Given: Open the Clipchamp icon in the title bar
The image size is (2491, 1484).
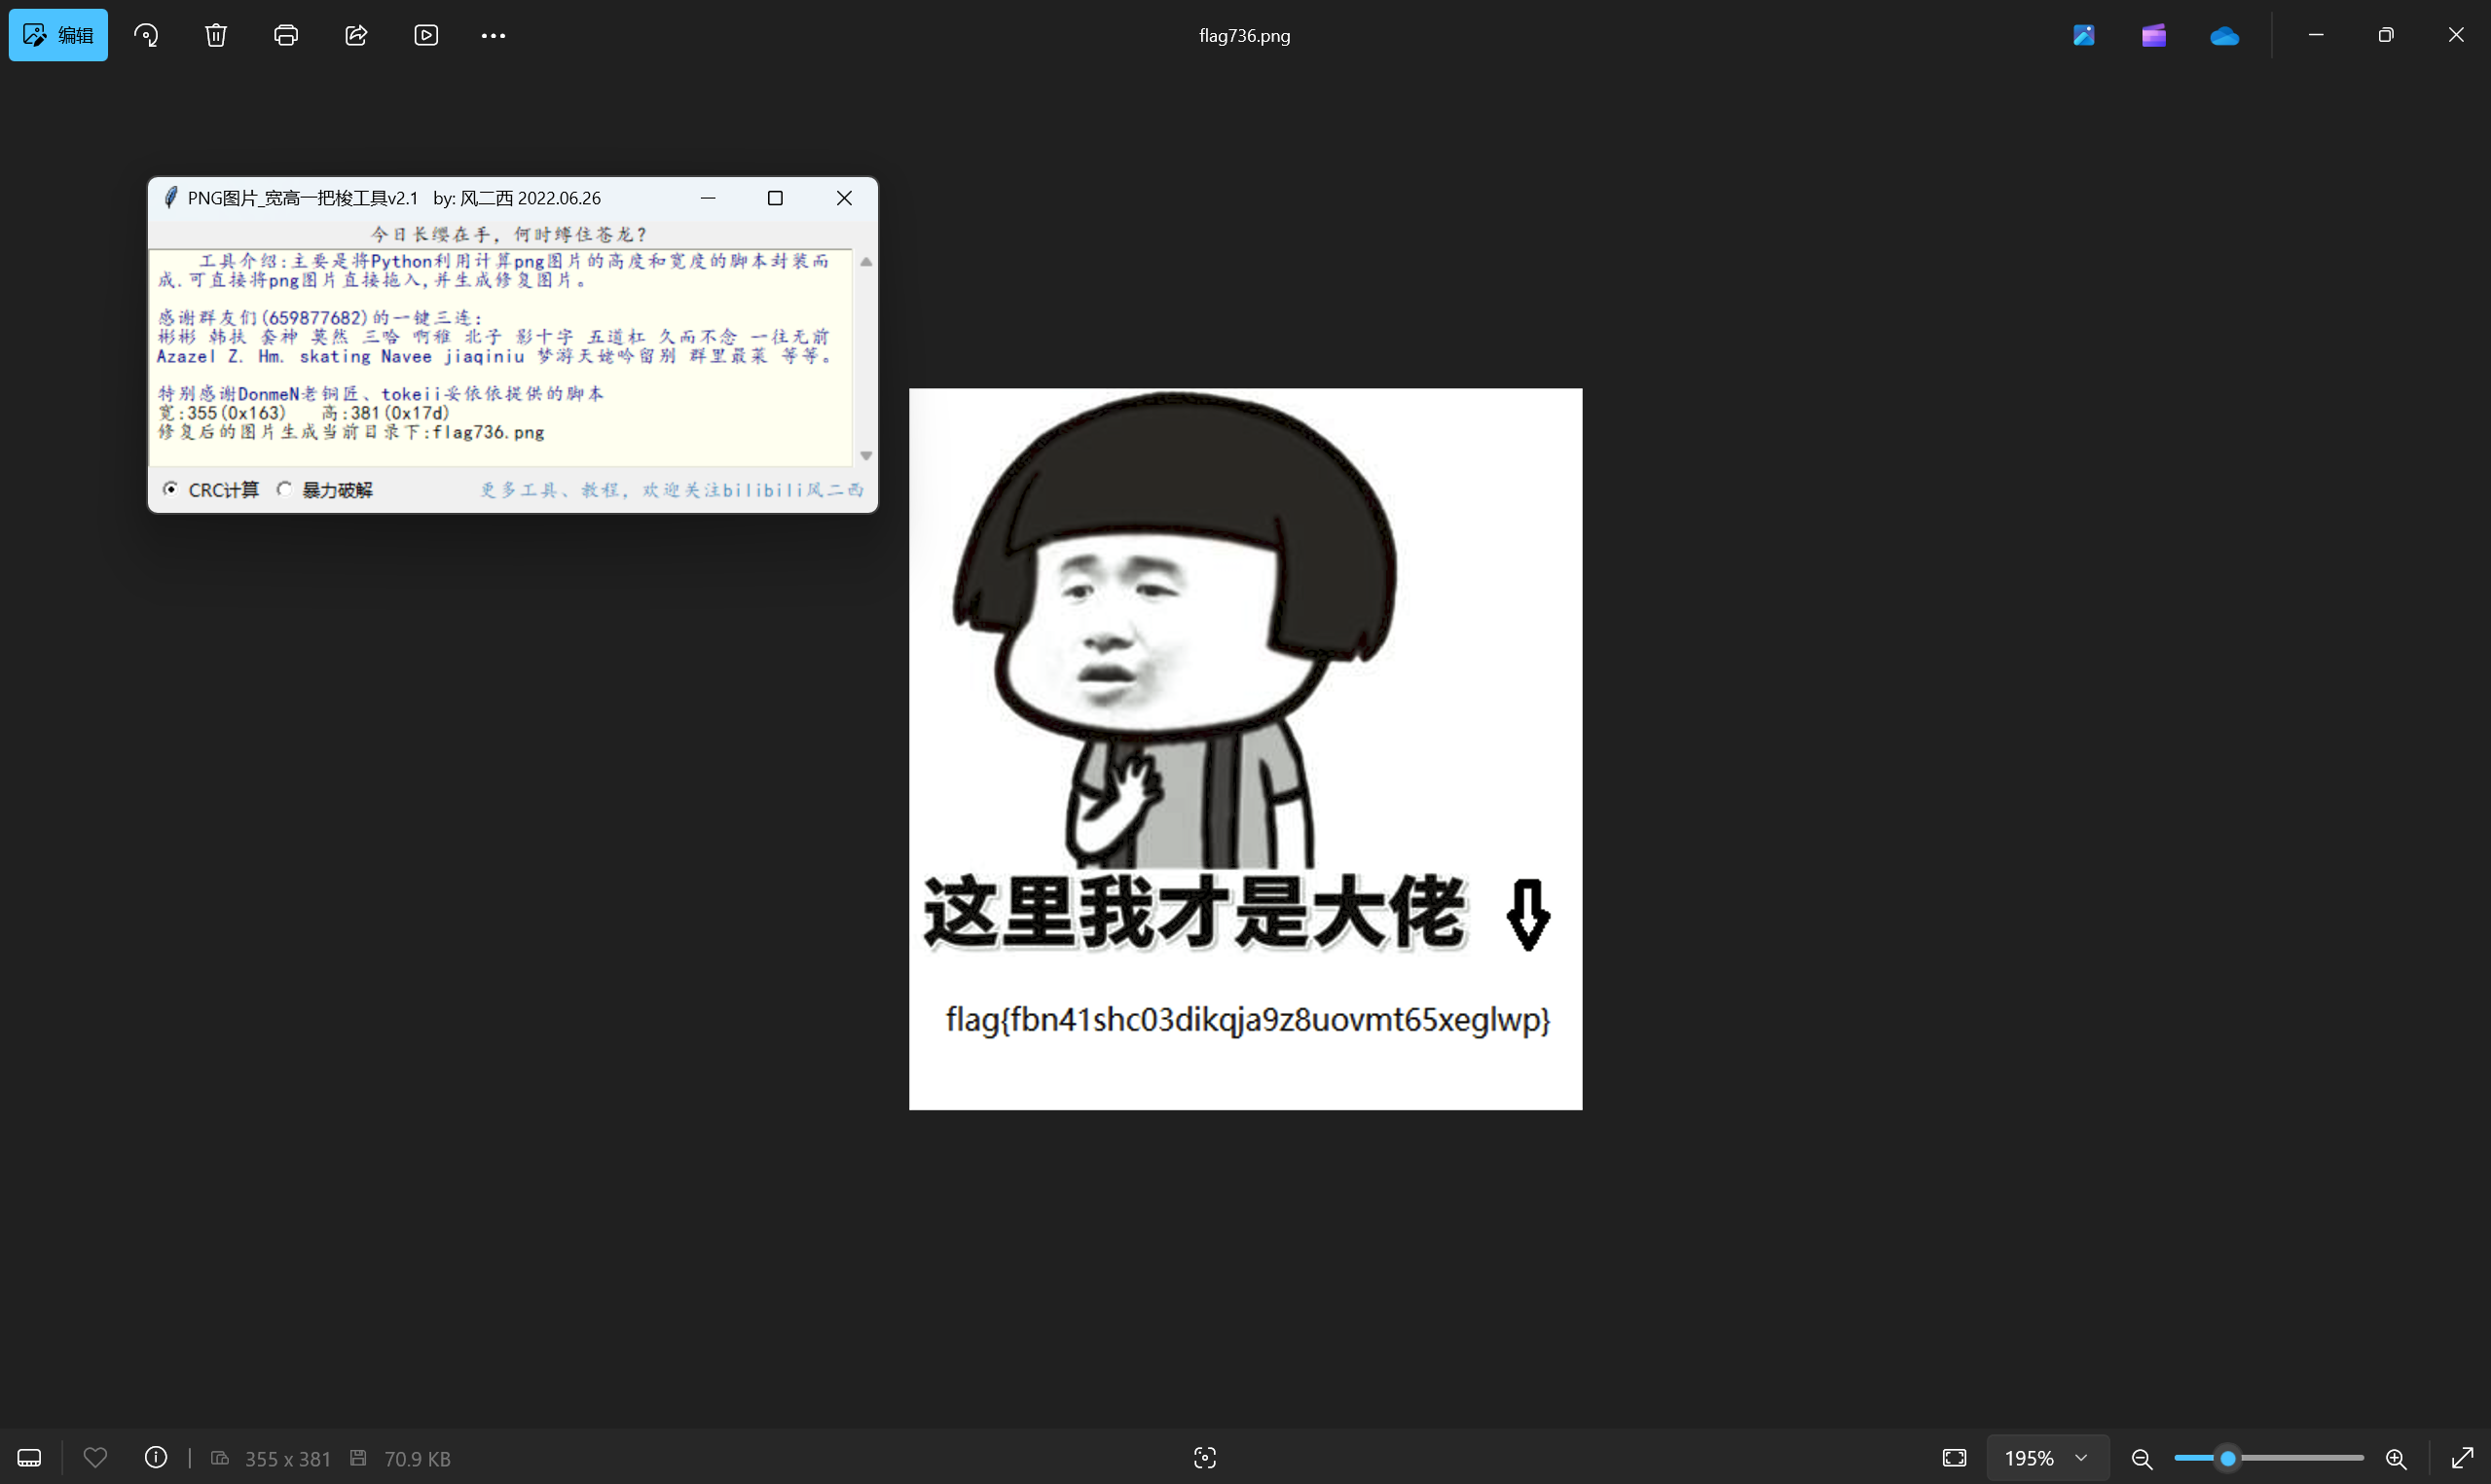Looking at the screenshot, I should (2154, 35).
